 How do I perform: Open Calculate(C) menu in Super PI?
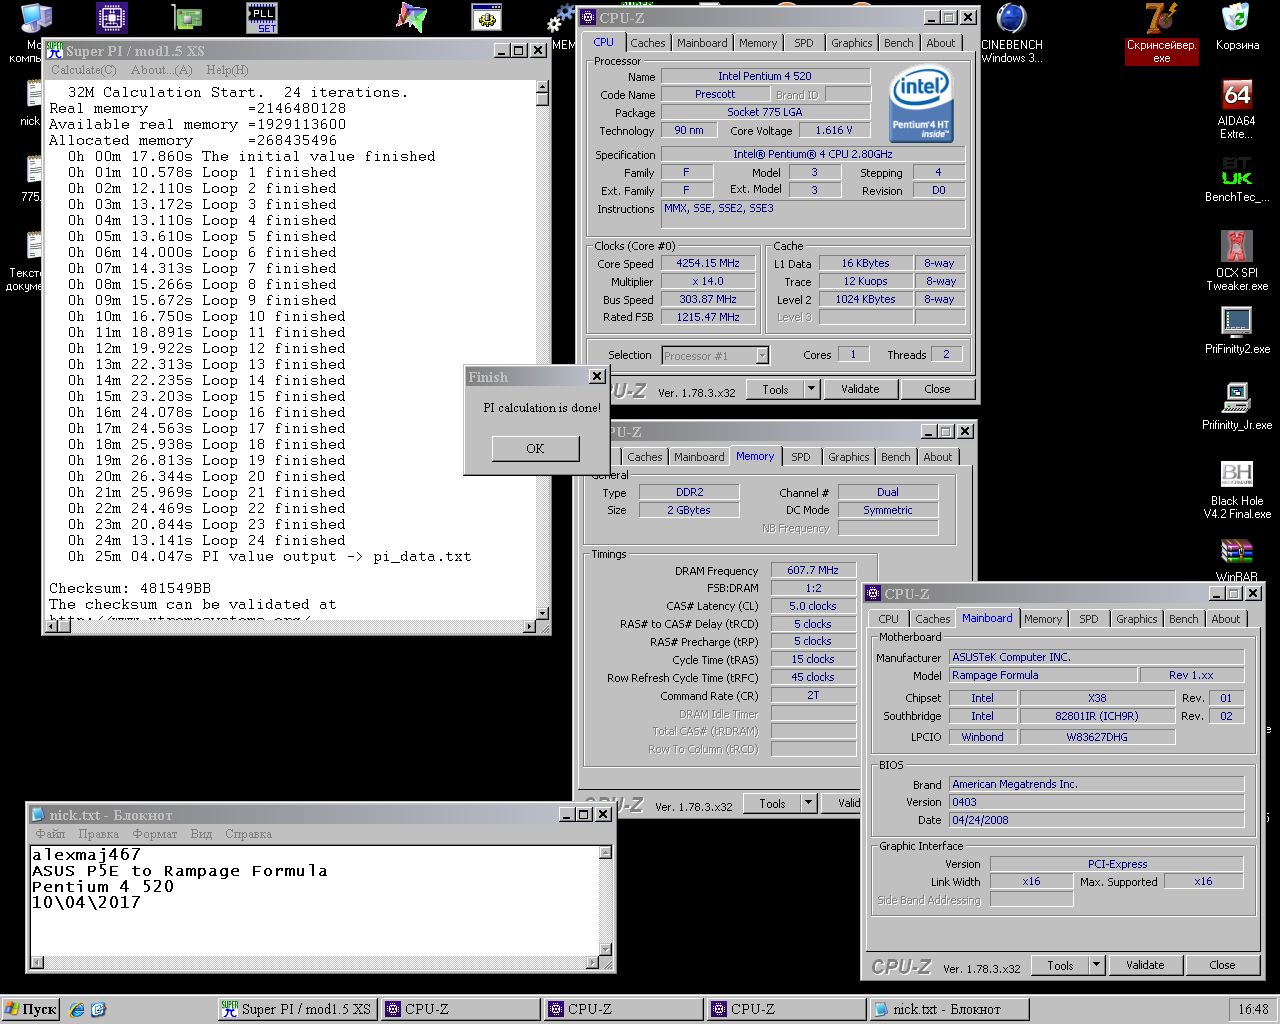tap(83, 70)
